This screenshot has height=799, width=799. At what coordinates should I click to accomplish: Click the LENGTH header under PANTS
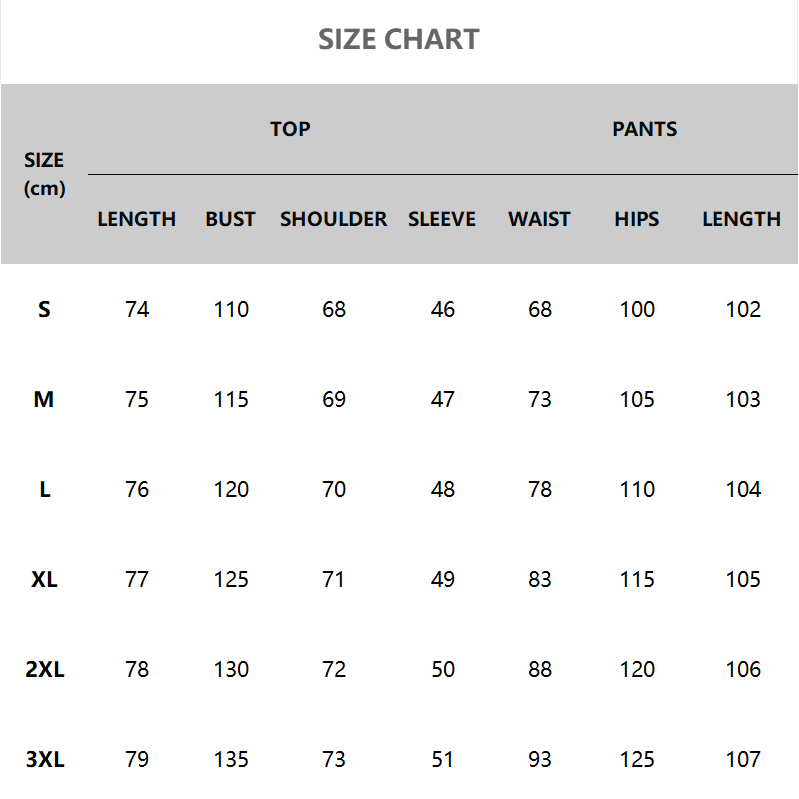(x=741, y=219)
